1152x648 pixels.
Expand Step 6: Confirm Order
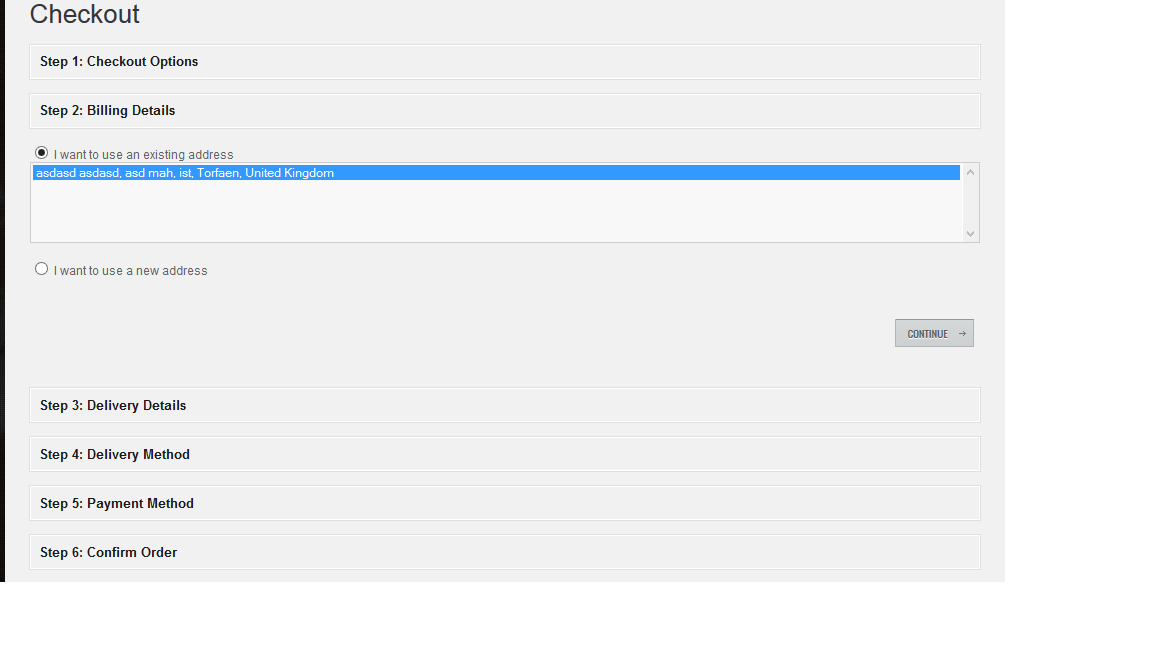pos(109,553)
